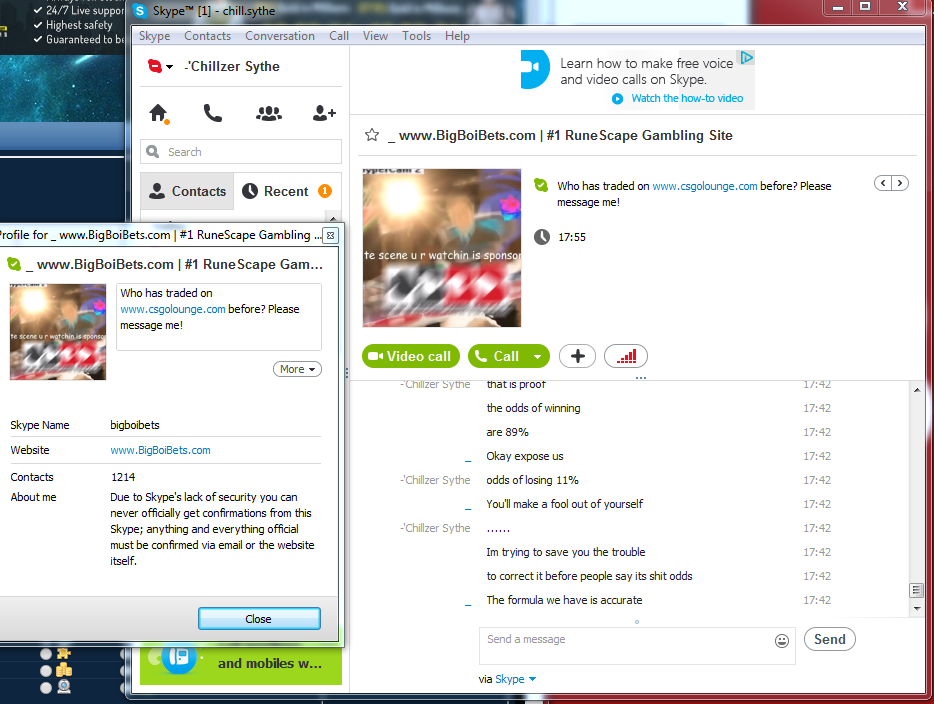
Task: Show previous mood message with left arrow
Action: (x=883, y=183)
